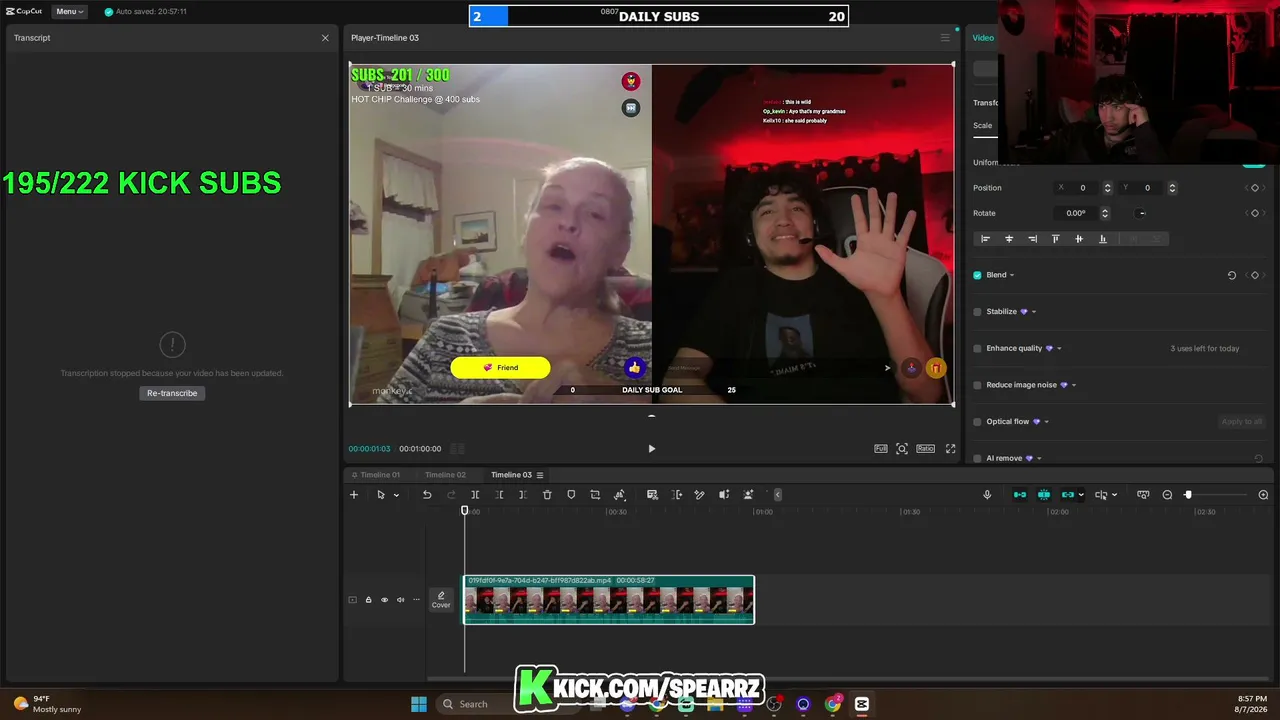The height and width of the screenshot is (720, 1280).
Task: Toggle auto snapping in timeline toolbar
Action: [x=1044, y=495]
